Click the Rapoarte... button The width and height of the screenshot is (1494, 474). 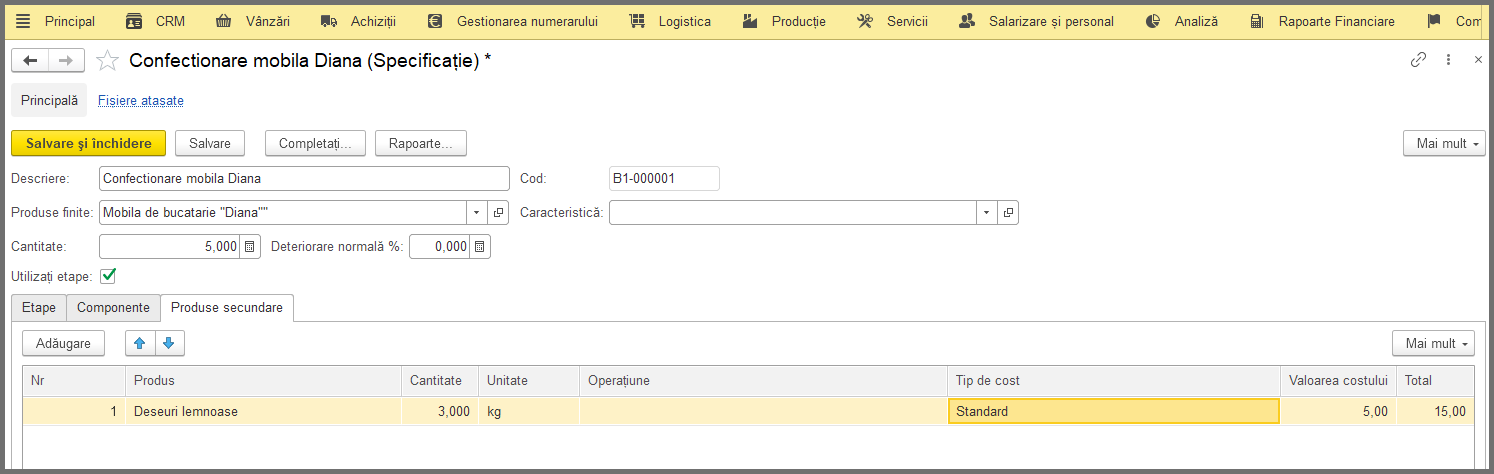421,144
